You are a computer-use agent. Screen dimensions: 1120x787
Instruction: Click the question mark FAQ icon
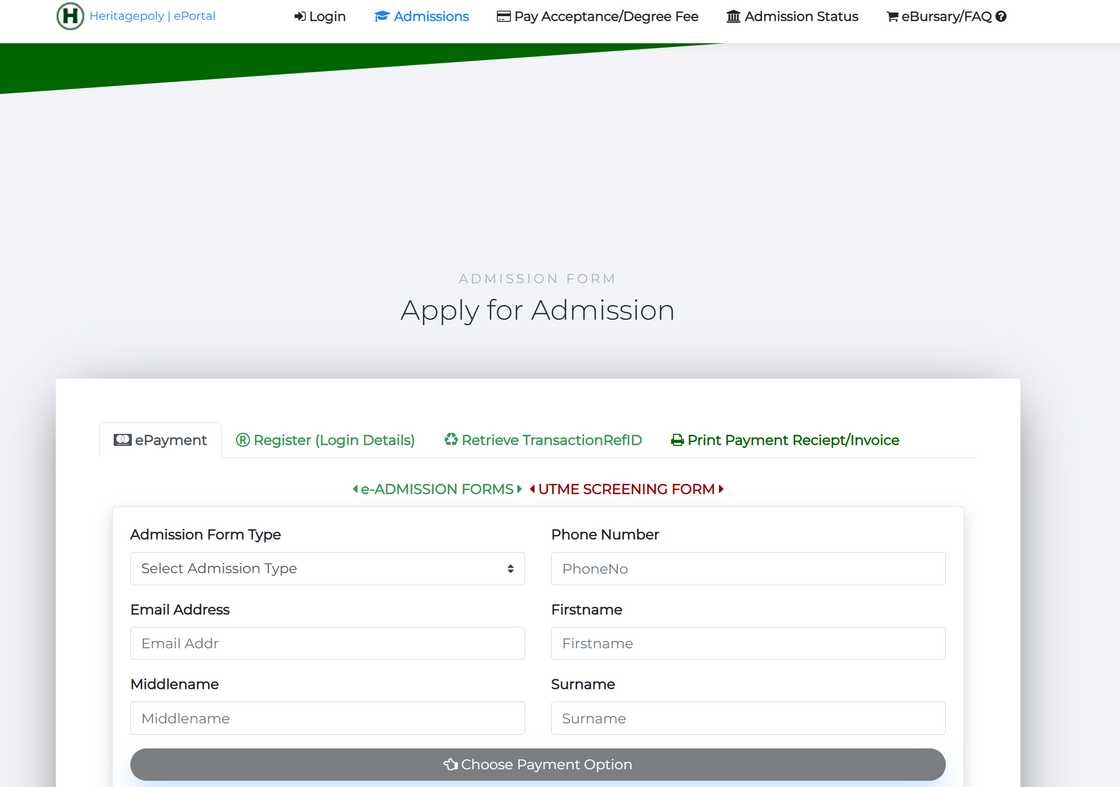(x=1001, y=17)
